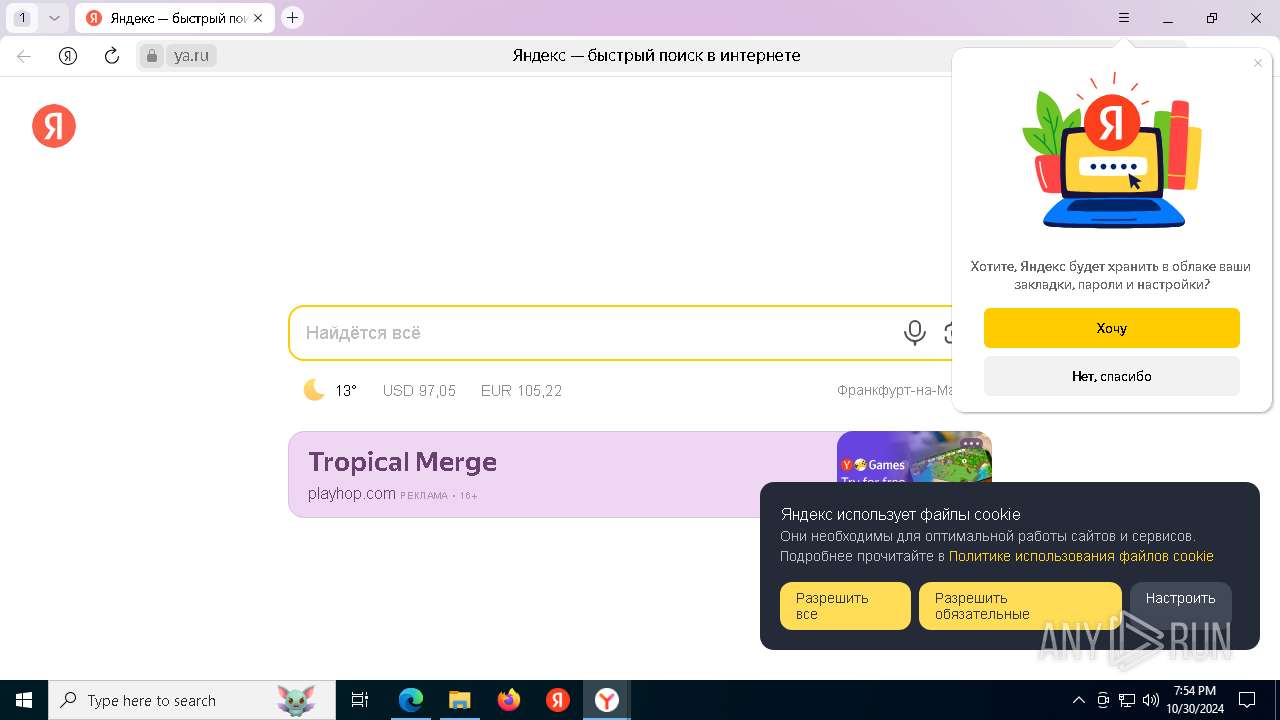
Task: Launch Microsoft Edge from the taskbar
Action: [x=411, y=700]
